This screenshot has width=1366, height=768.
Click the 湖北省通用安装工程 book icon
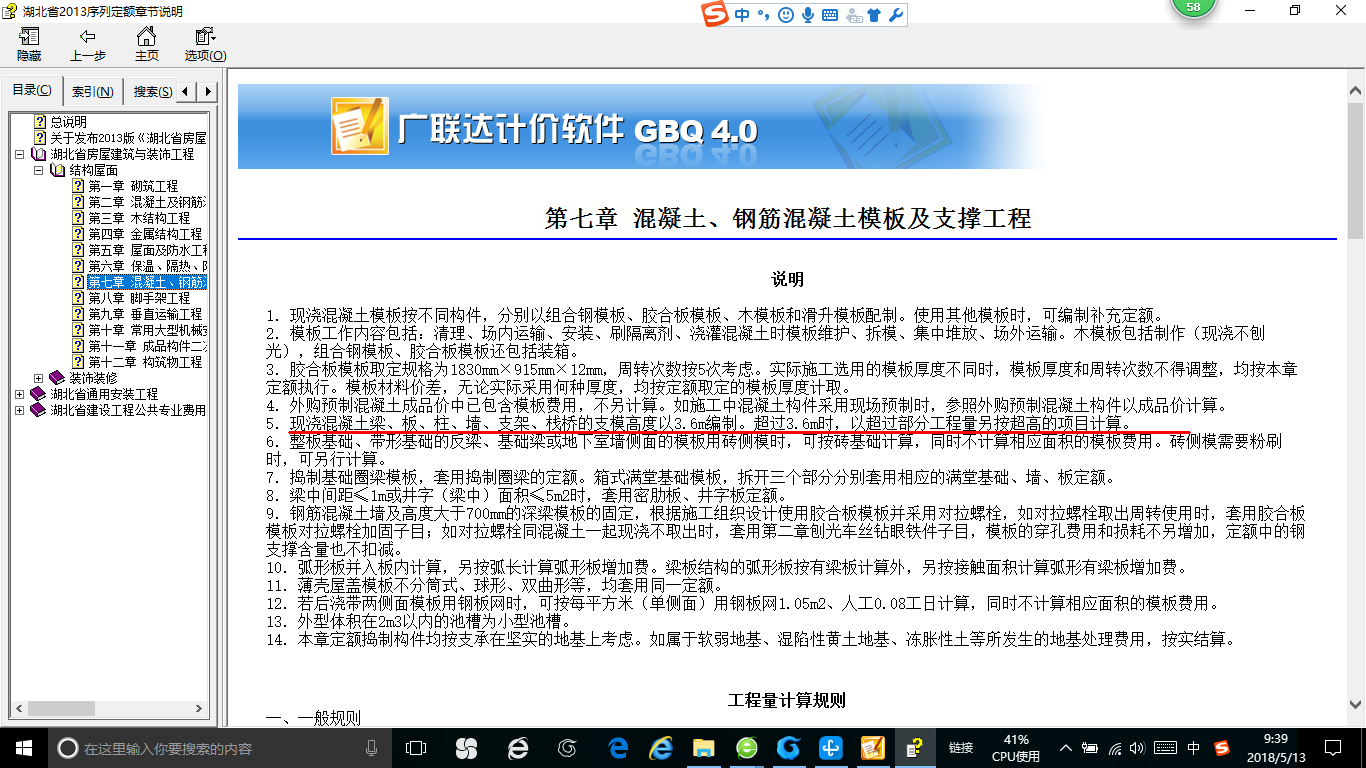[x=38, y=394]
